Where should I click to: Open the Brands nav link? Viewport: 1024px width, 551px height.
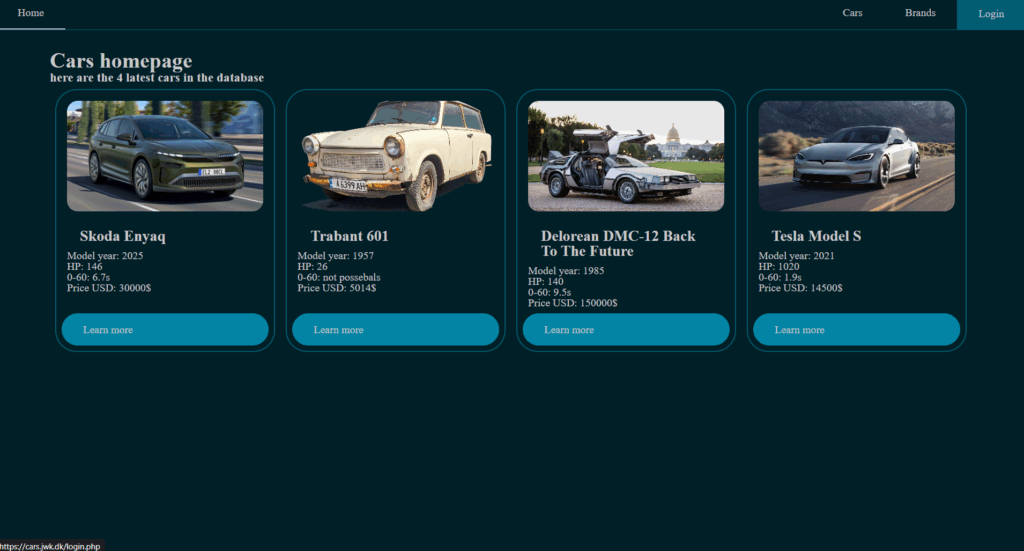(920, 13)
